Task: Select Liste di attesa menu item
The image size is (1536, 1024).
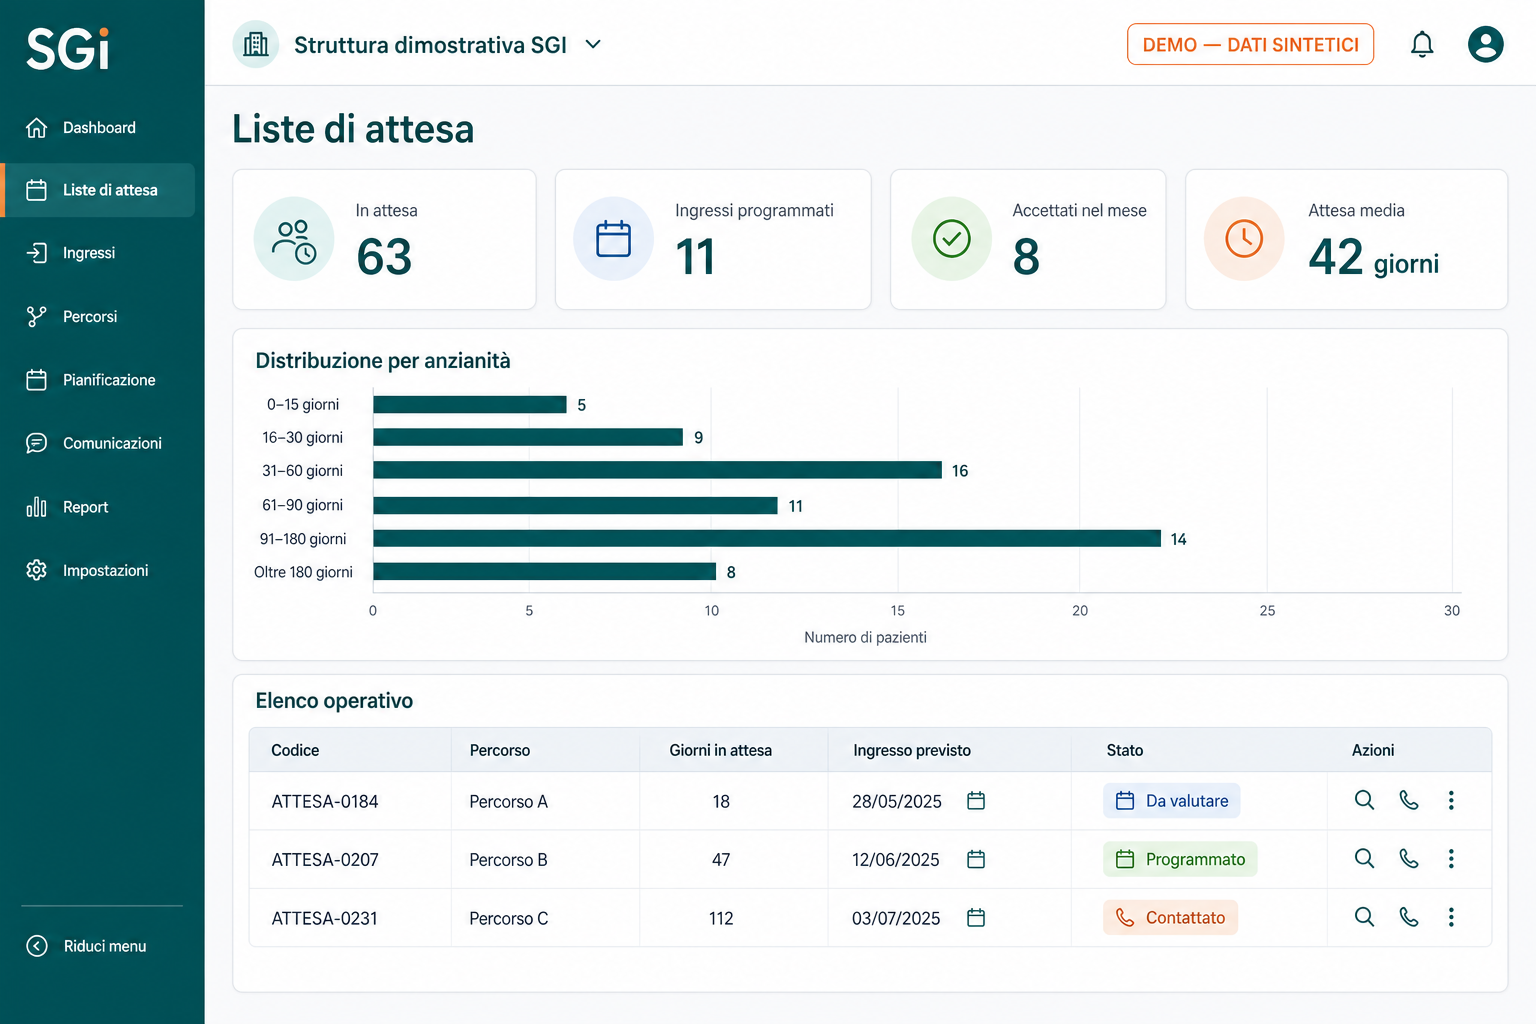Action: coord(100,190)
